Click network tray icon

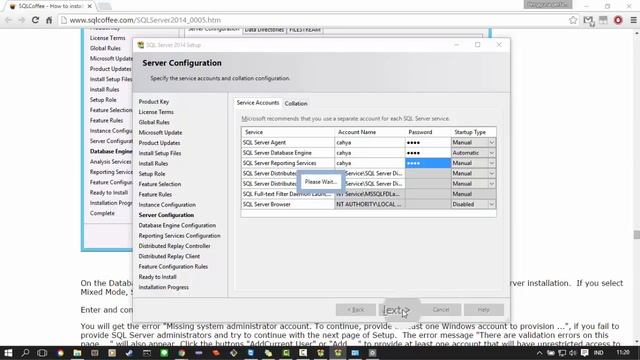pyautogui.click(x=562, y=353)
